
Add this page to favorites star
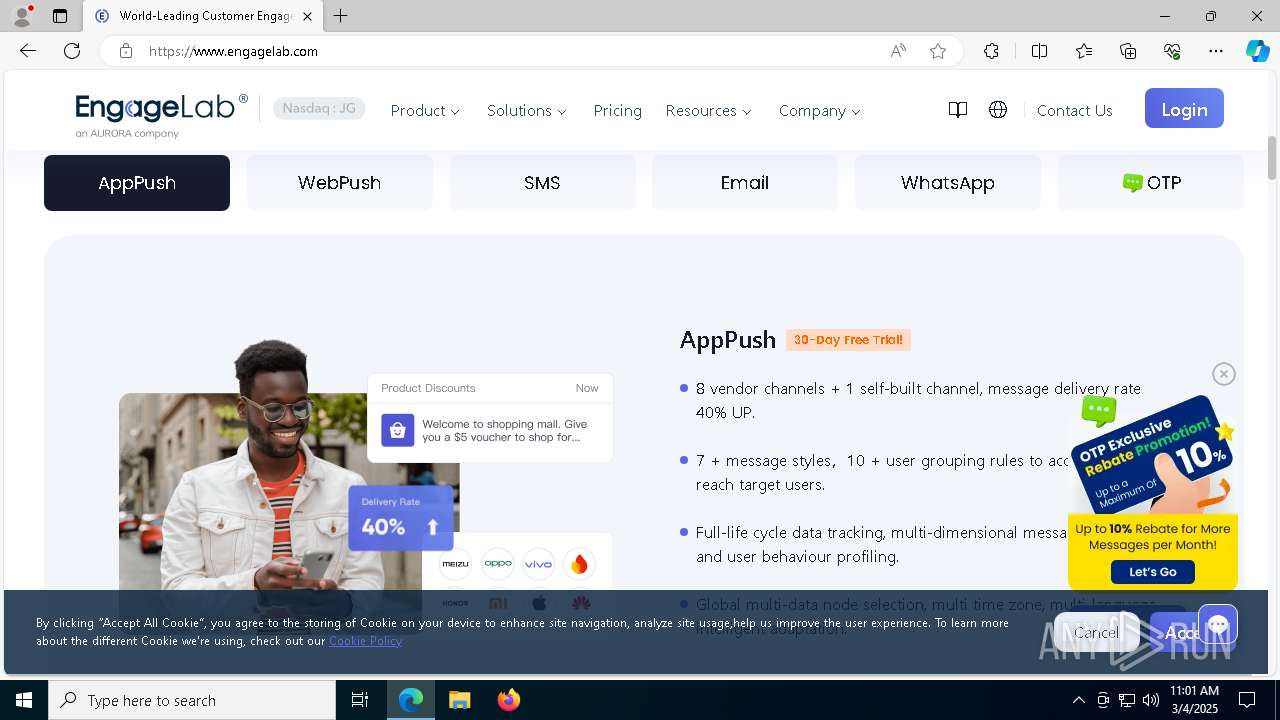[938, 51]
